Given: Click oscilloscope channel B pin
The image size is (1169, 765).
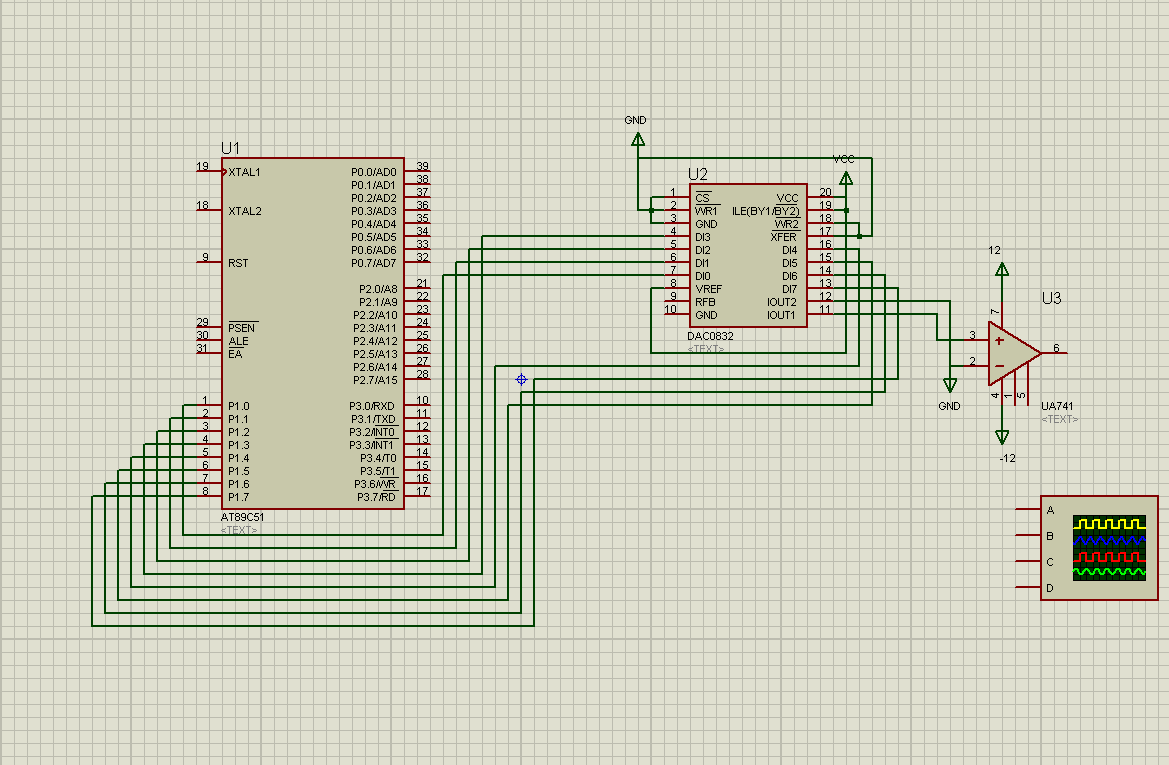Looking at the screenshot, I should point(1029,535).
